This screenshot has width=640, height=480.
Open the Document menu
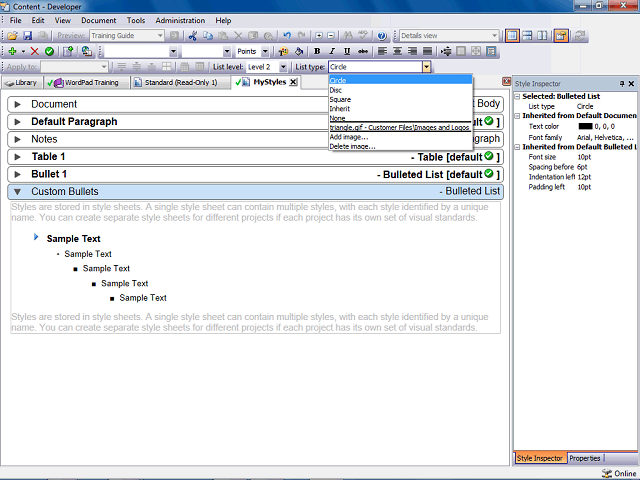(x=98, y=20)
